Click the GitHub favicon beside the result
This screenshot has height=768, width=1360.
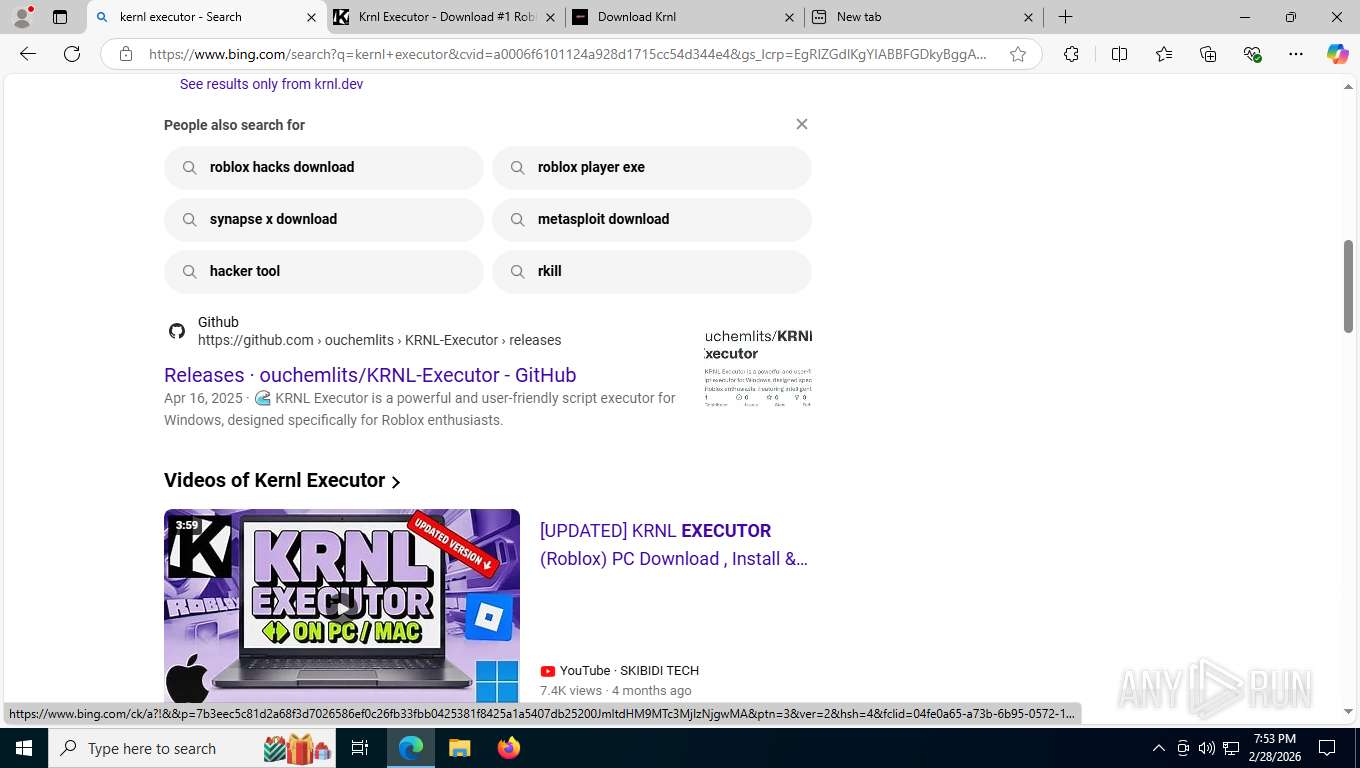pos(177,331)
